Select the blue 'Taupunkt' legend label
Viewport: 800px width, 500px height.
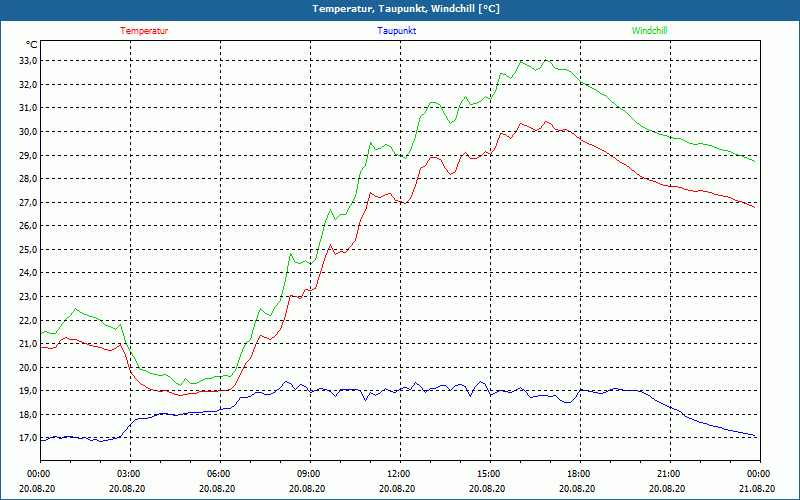[396, 31]
